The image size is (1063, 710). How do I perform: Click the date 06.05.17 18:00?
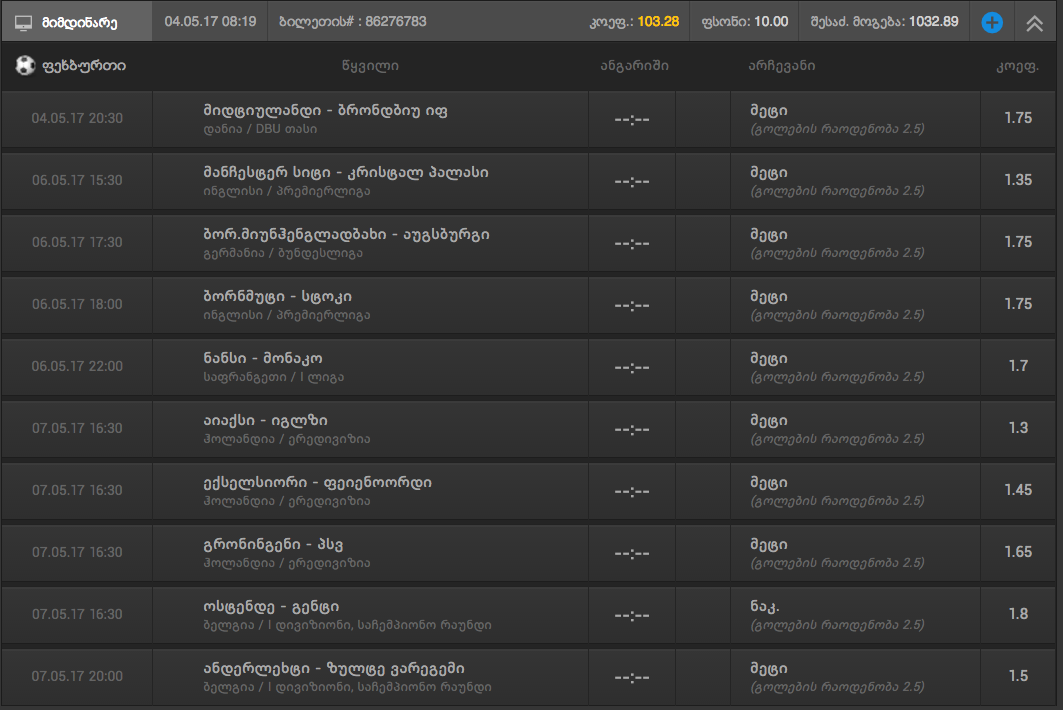(77, 304)
